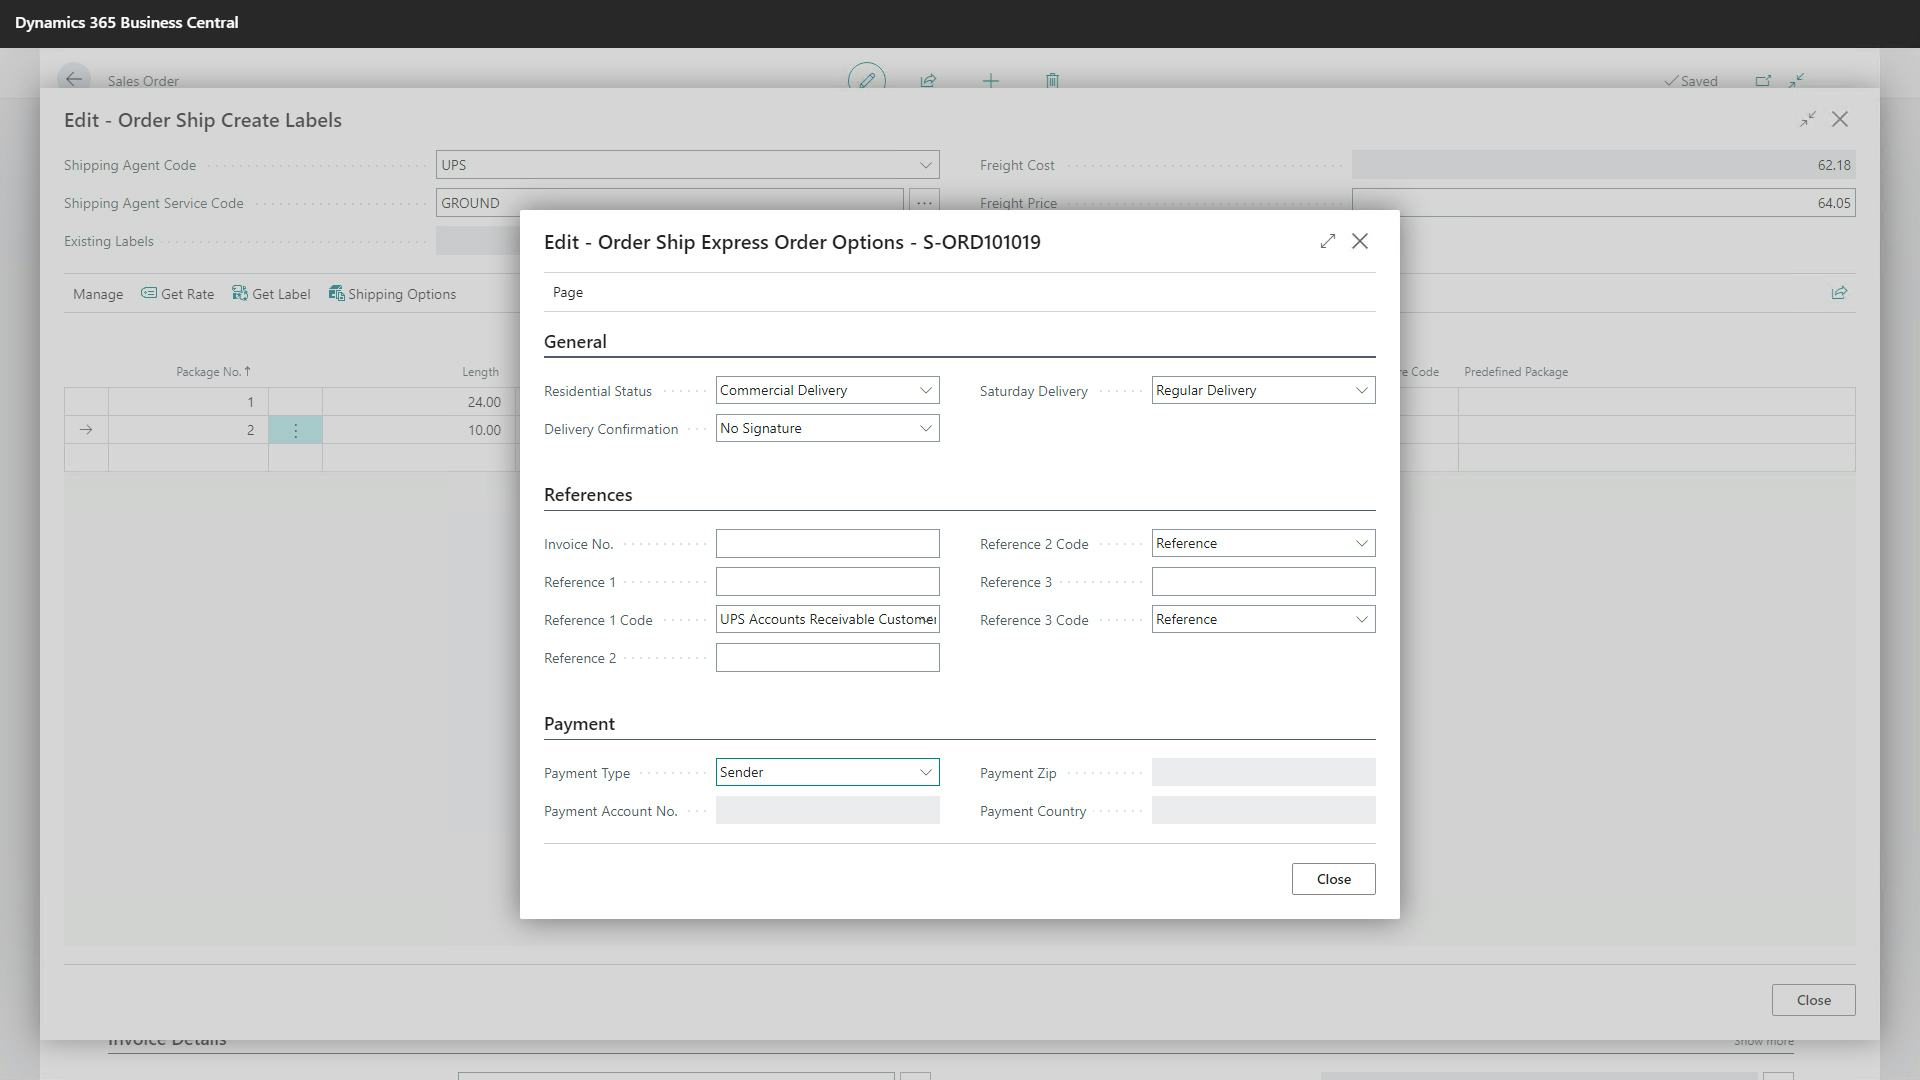Open the Page menu in the dialog
1920x1080 pixels.
click(x=567, y=292)
